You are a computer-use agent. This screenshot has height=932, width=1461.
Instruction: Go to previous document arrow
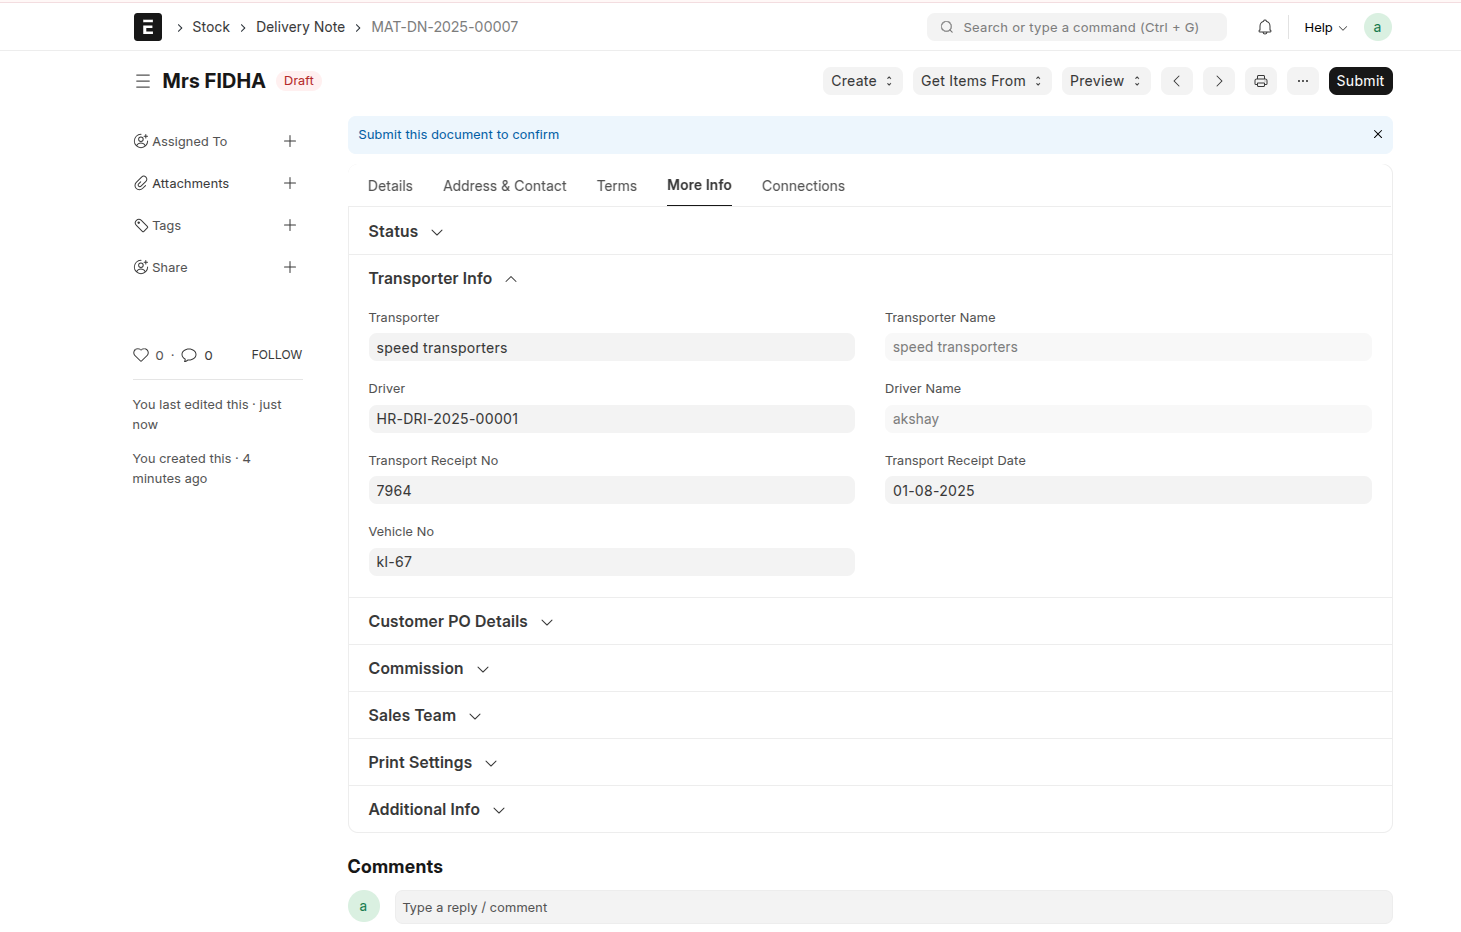pyautogui.click(x=1176, y=81)
